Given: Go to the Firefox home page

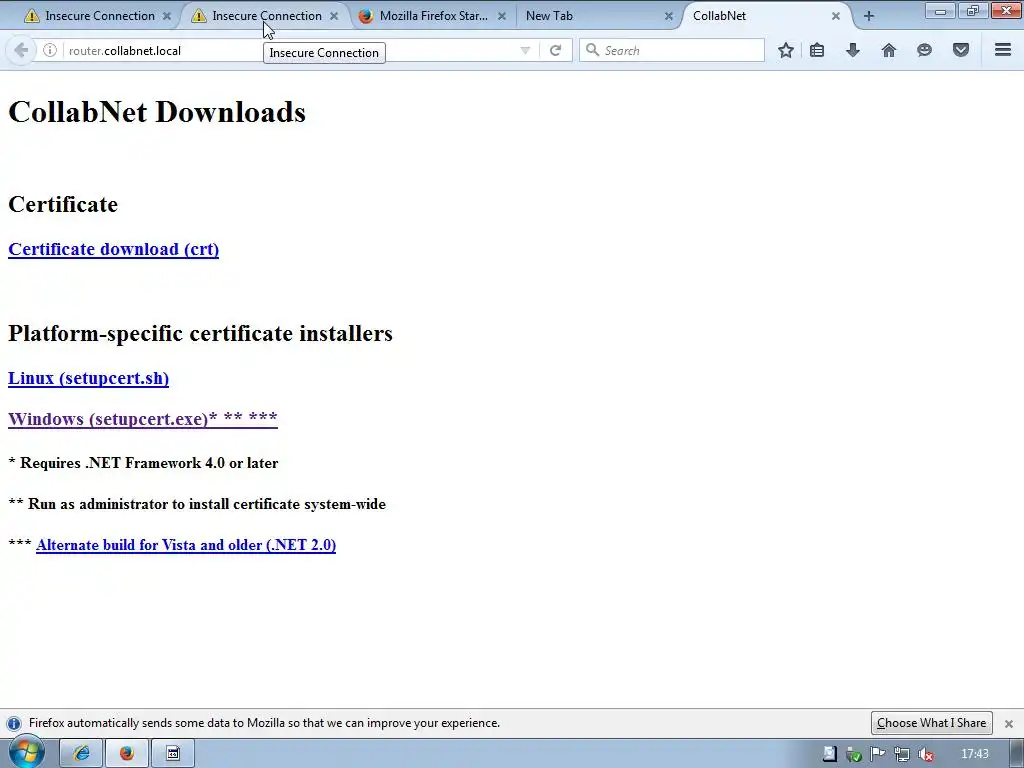Looking at the screenshot, I should 889,50.
